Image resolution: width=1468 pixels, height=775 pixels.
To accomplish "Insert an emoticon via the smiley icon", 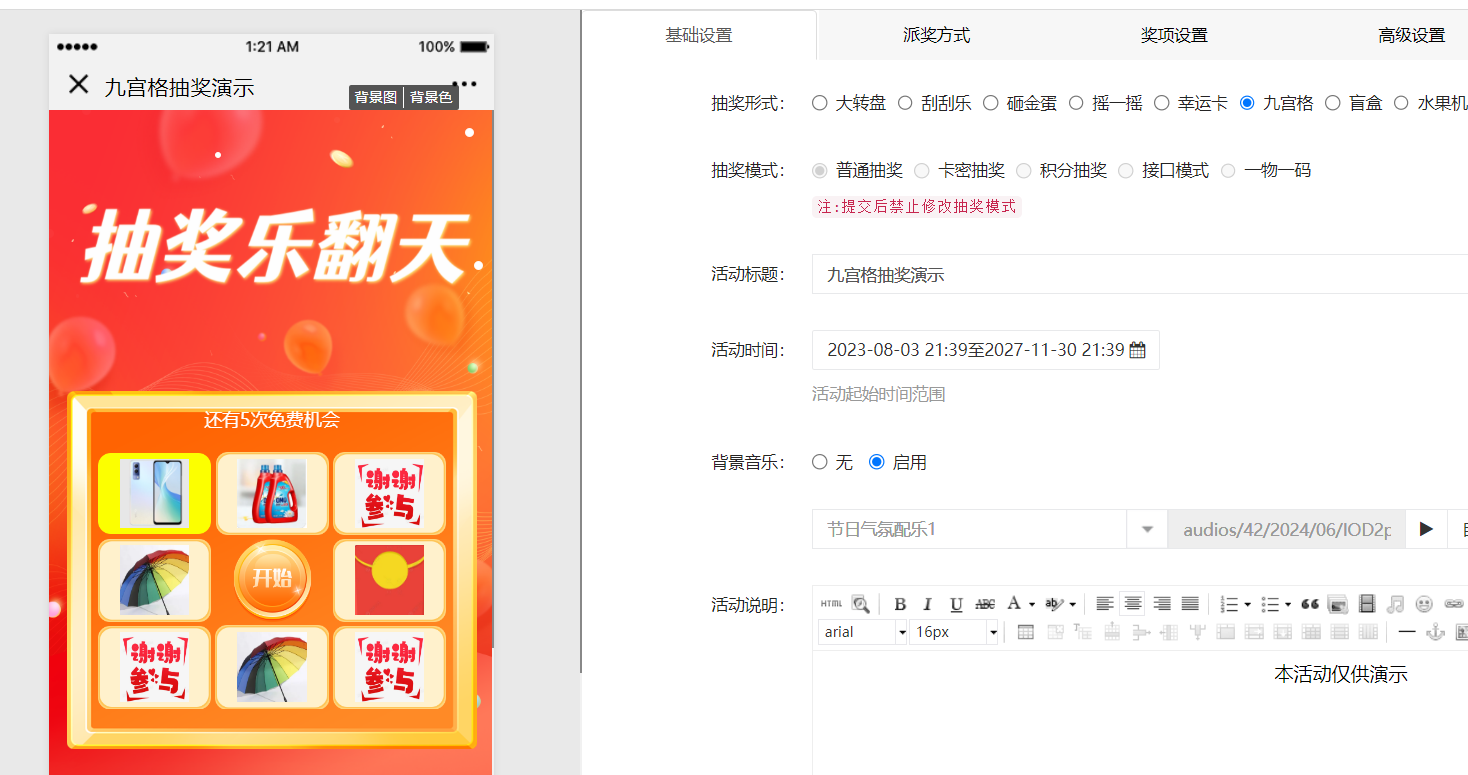I will click(x=1424, y=604).
